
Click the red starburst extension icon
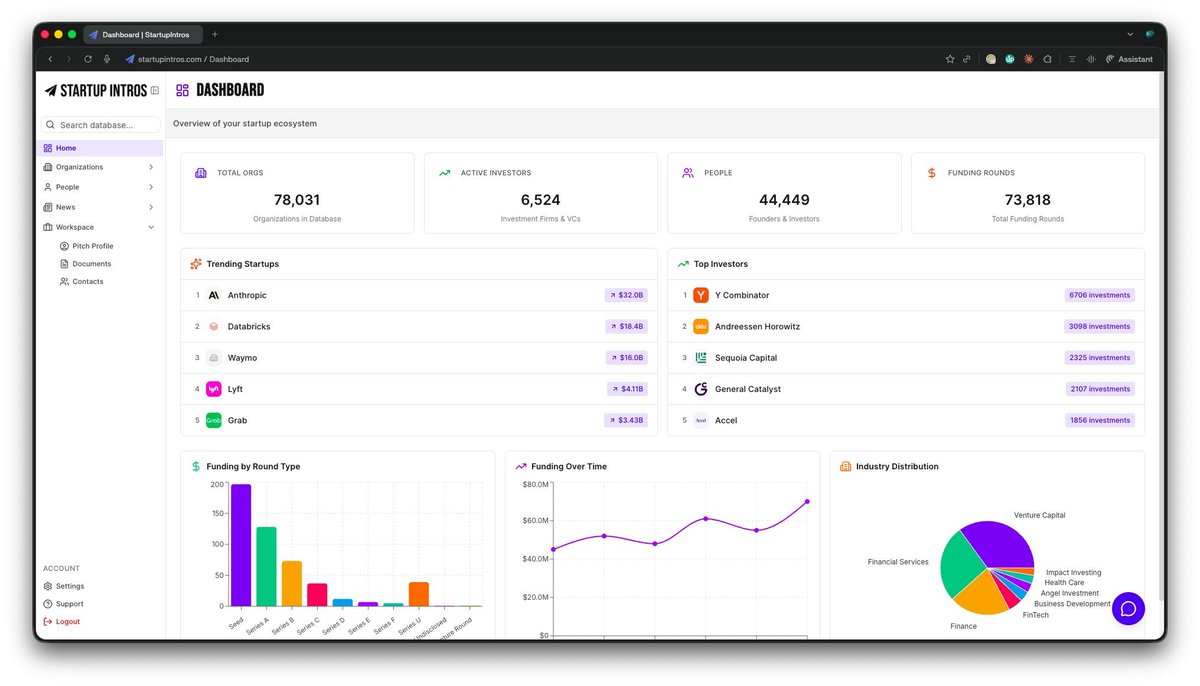tap(1029, 59)
